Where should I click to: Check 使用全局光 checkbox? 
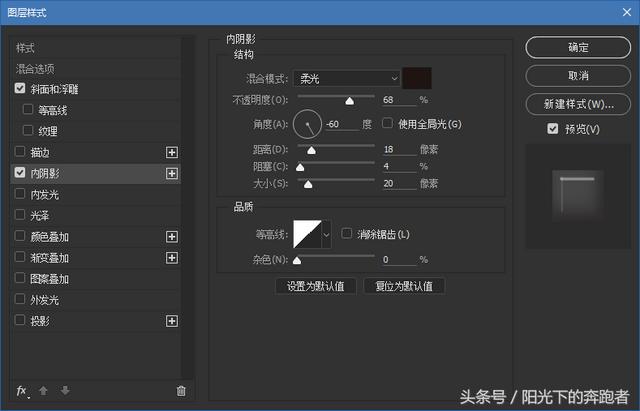click(387, 123)
